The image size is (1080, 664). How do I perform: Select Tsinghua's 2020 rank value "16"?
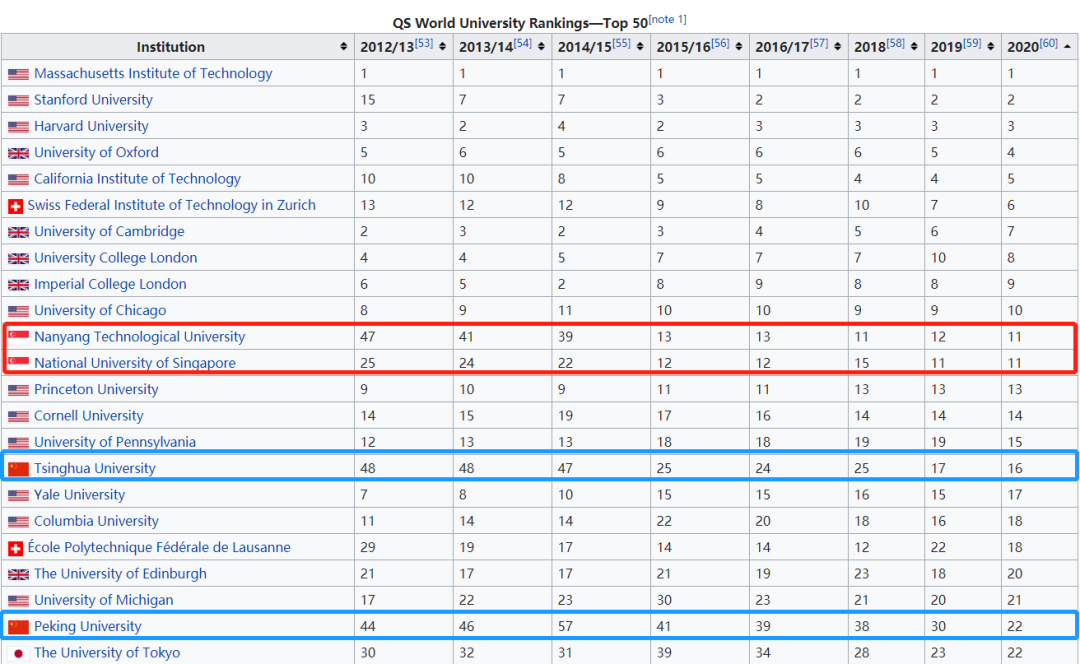click(x=1015, y=468)
